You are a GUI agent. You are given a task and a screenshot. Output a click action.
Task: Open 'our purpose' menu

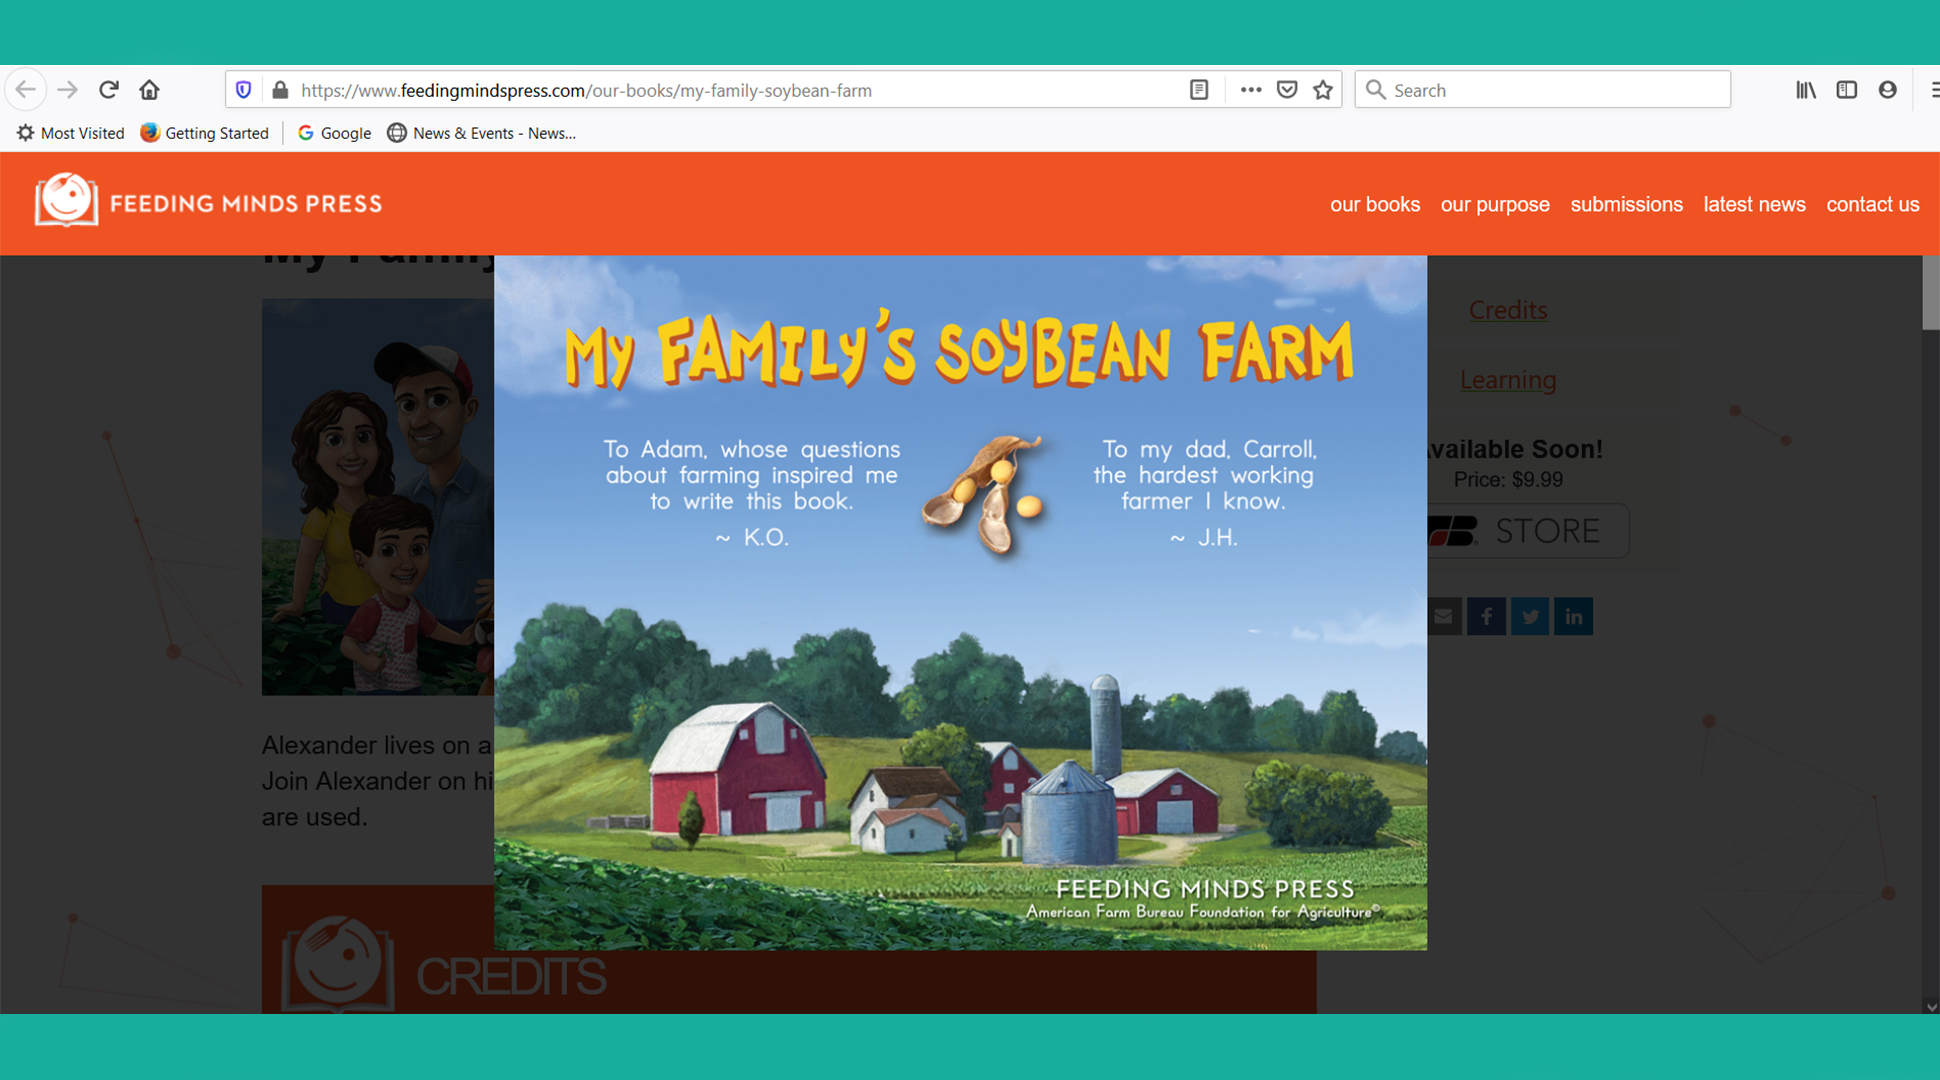tap(1495, 204)
